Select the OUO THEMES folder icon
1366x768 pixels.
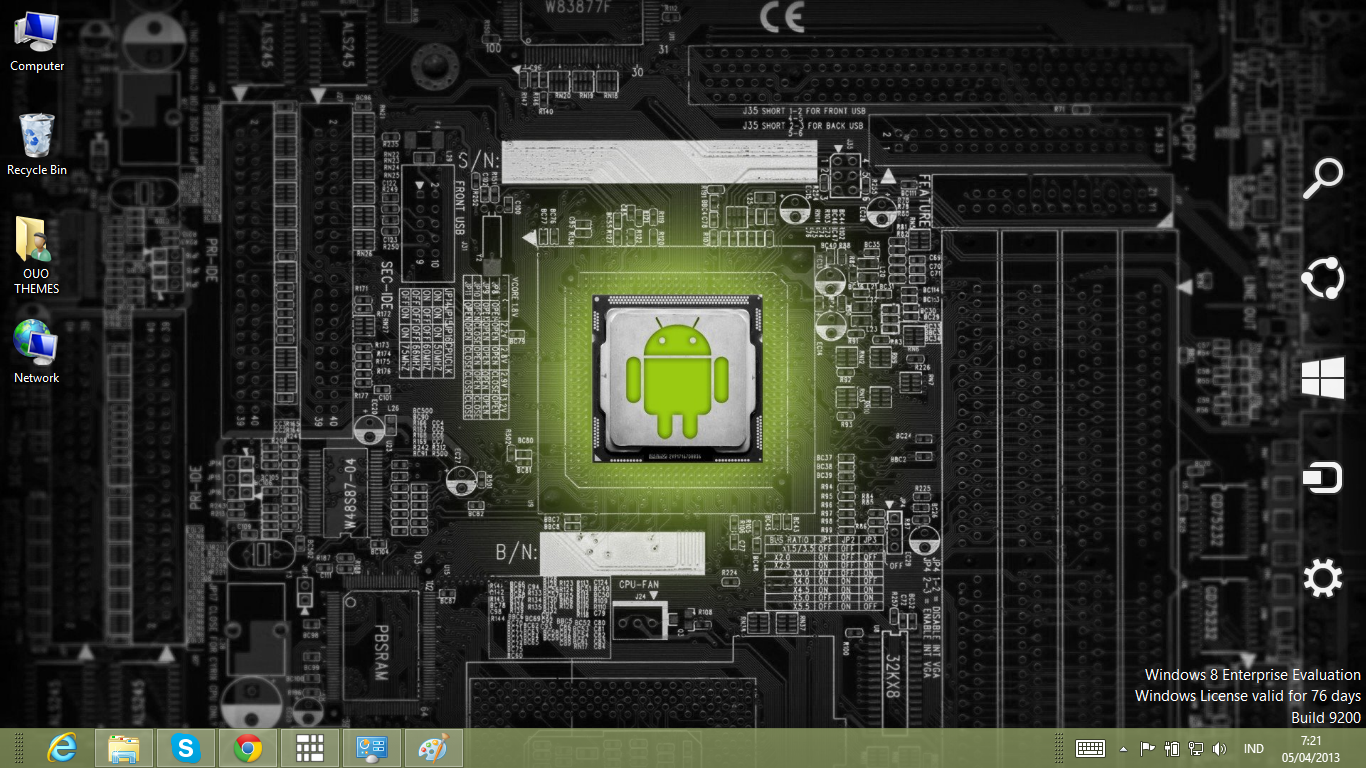[37, 254]
